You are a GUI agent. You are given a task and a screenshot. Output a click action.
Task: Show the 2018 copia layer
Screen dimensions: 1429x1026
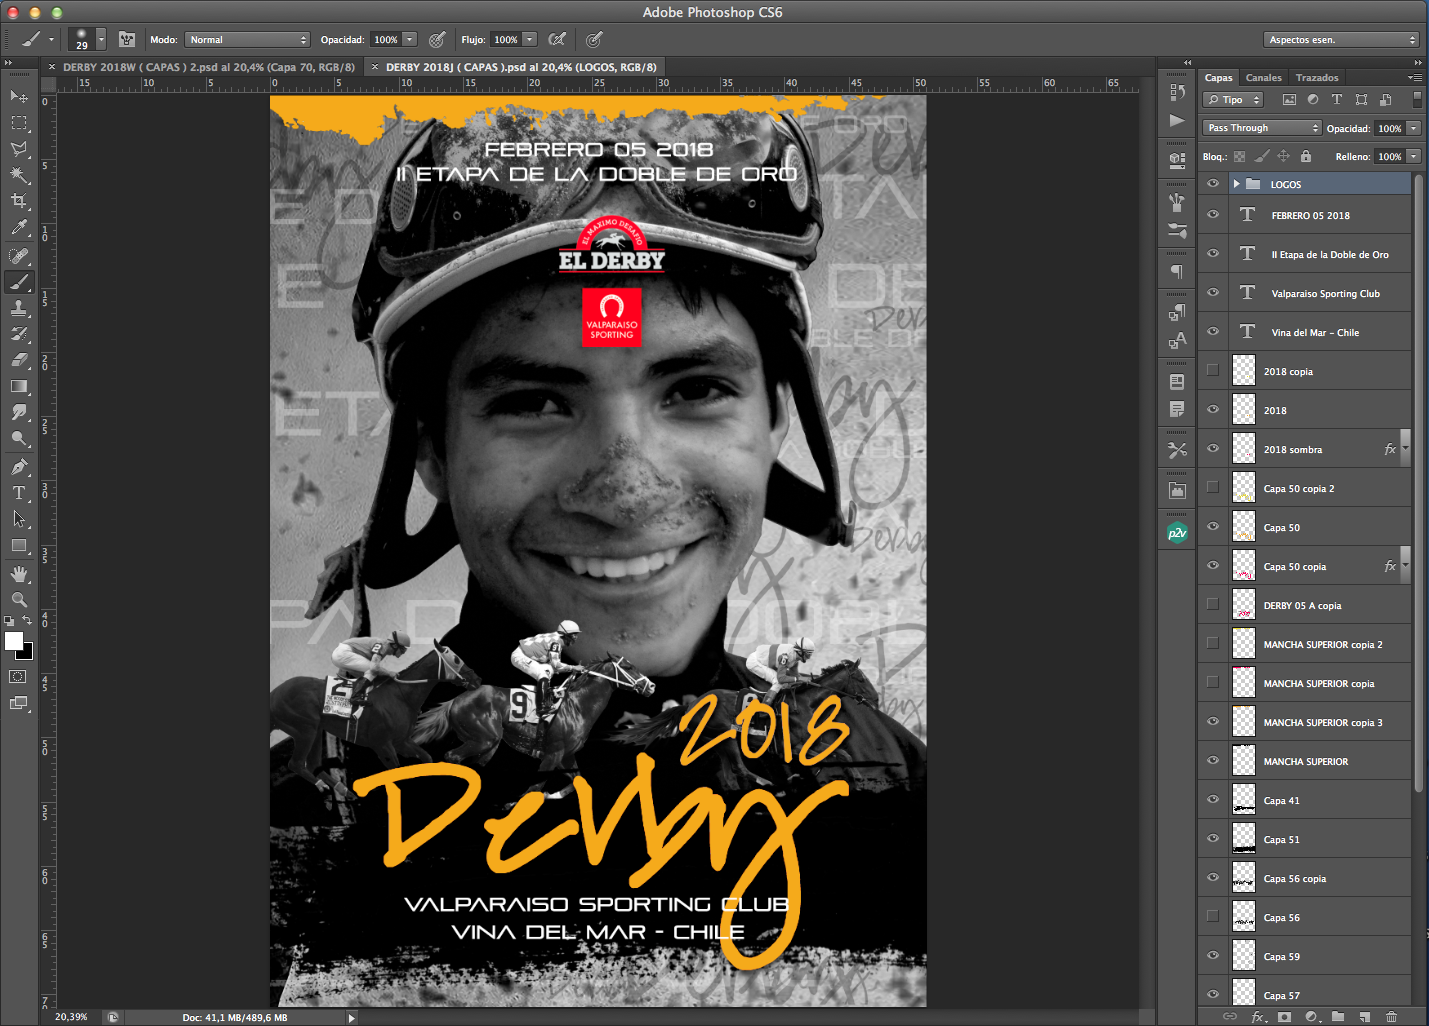point(1213,371)
